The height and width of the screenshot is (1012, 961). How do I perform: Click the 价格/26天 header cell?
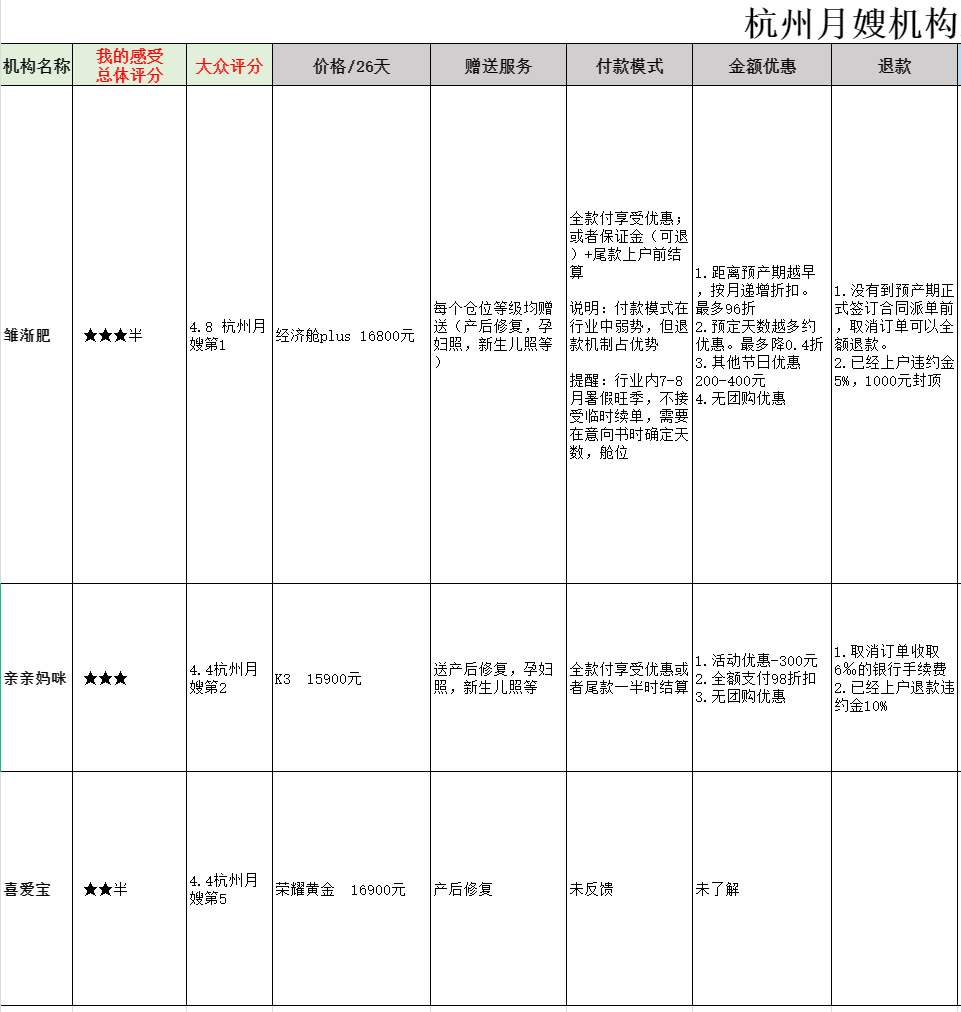click(351, 65)
